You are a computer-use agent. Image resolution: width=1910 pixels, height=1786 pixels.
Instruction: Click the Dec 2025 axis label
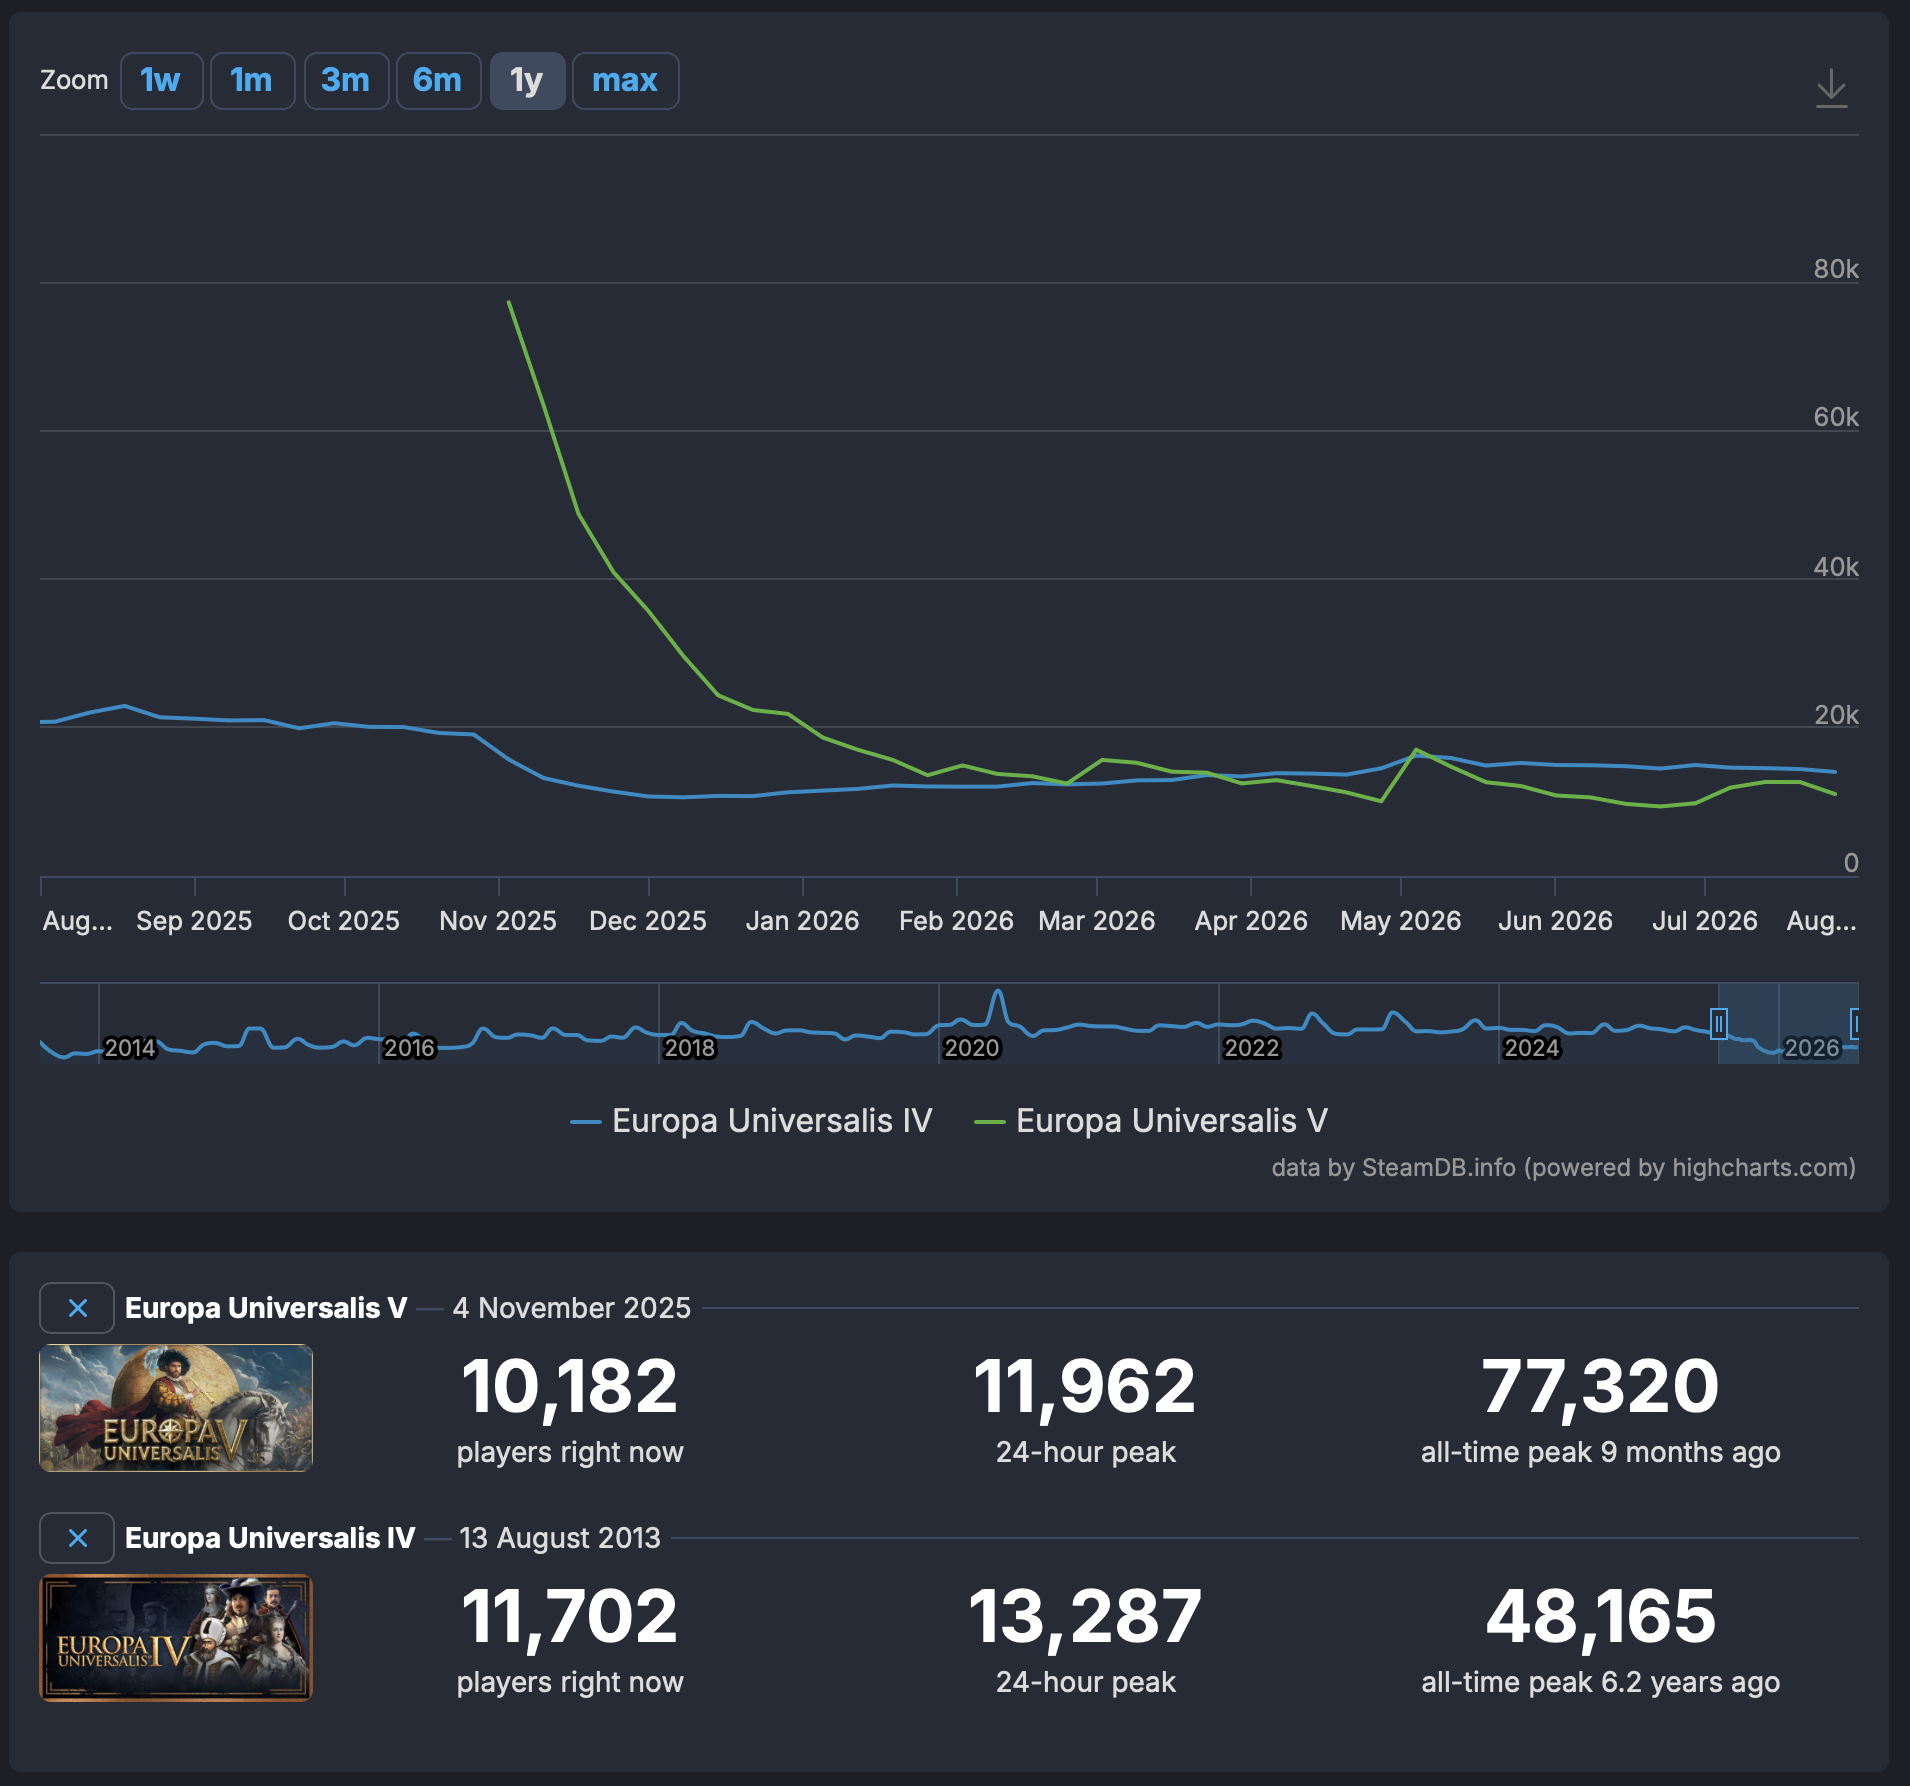click(648, 921)
